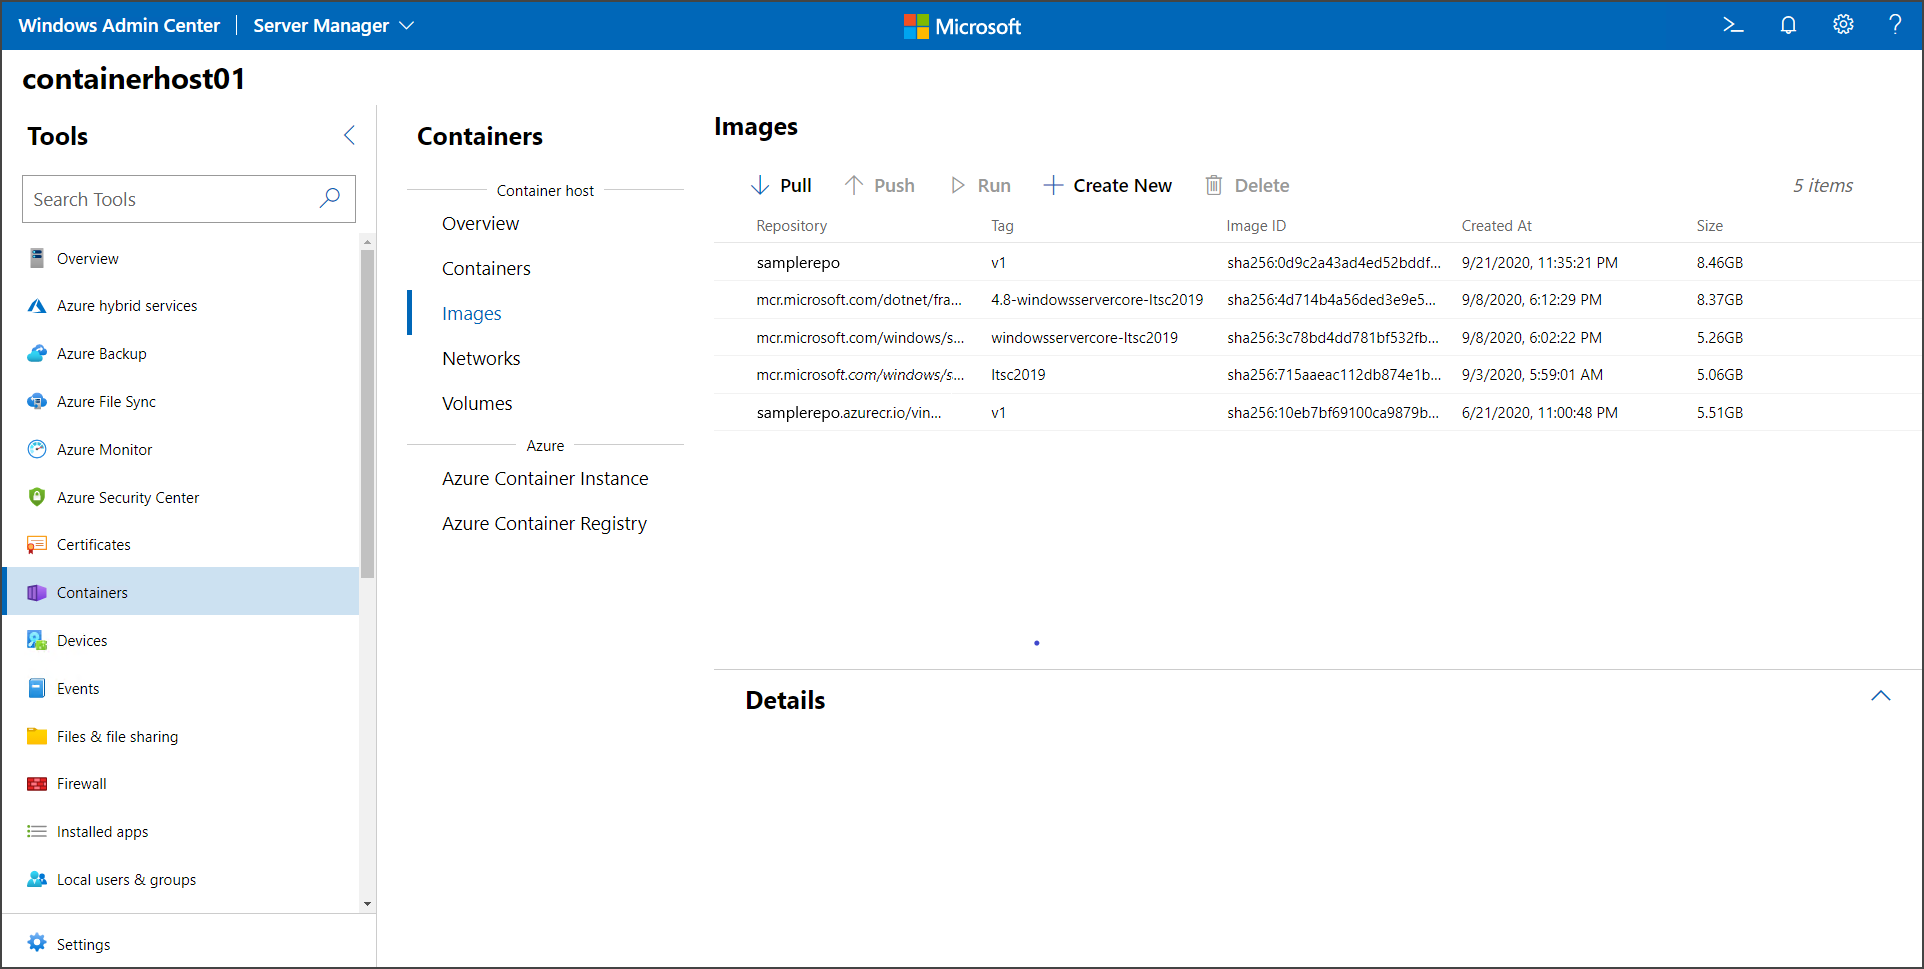Select the samplerepo image row
Screen dimensions: 1924x969
tap(900, 262)
